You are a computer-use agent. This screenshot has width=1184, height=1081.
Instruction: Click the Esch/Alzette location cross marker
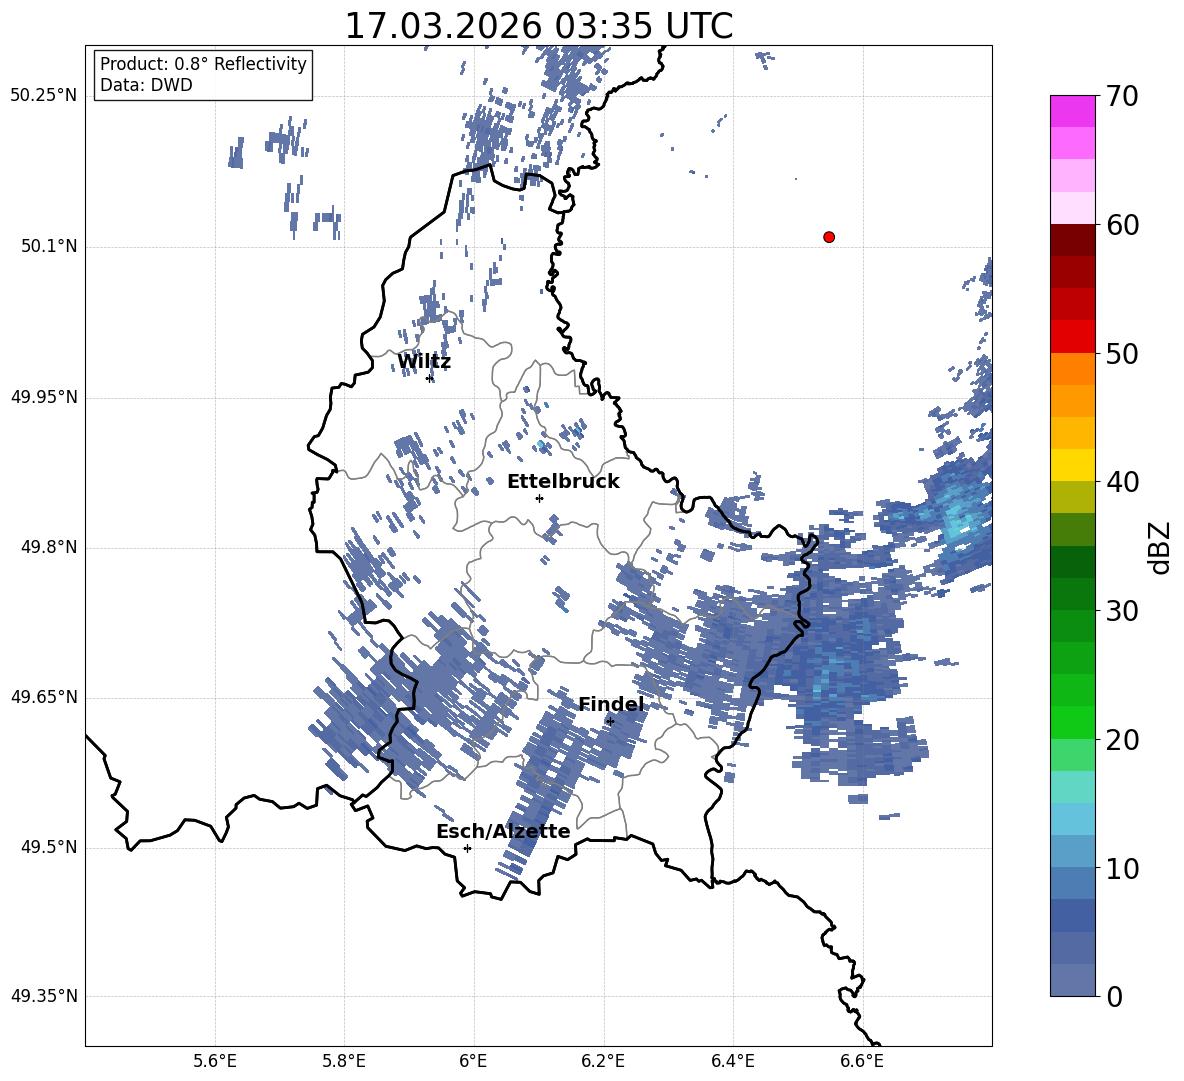point(467,848)
